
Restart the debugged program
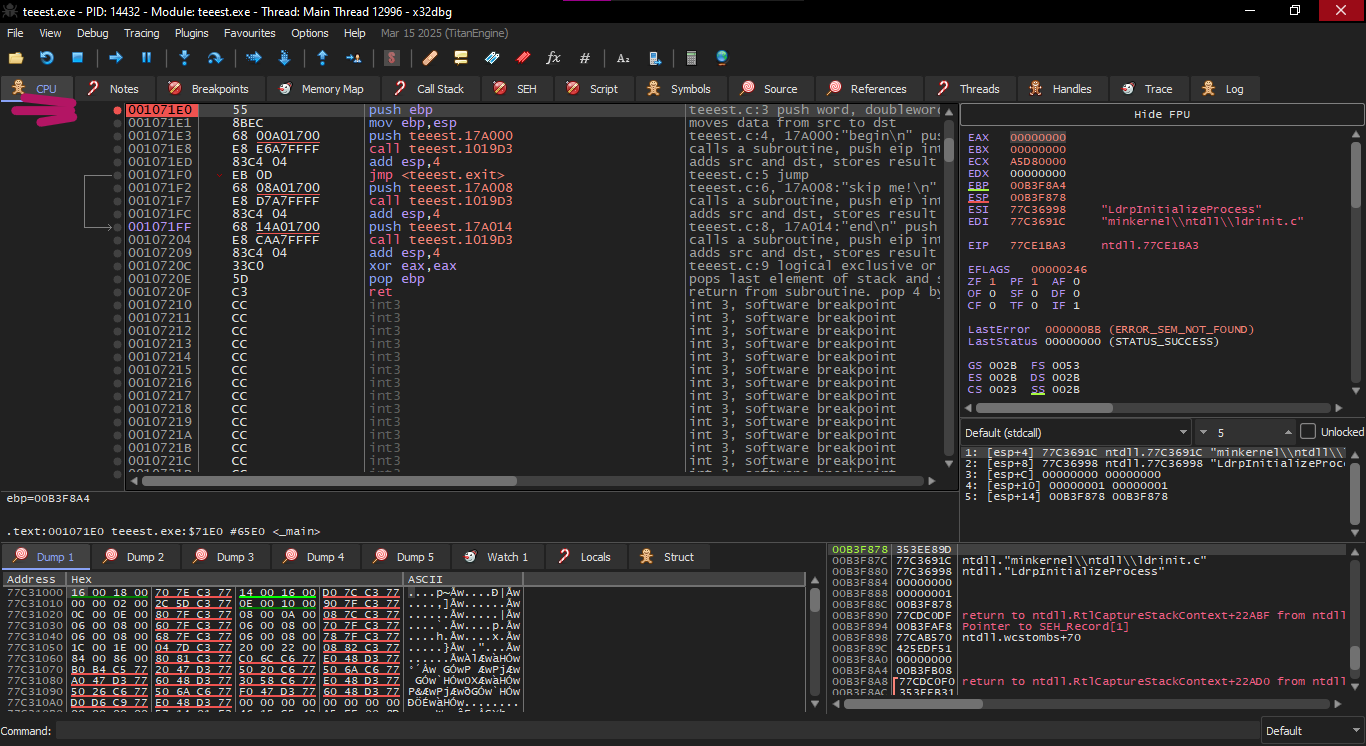46,58
